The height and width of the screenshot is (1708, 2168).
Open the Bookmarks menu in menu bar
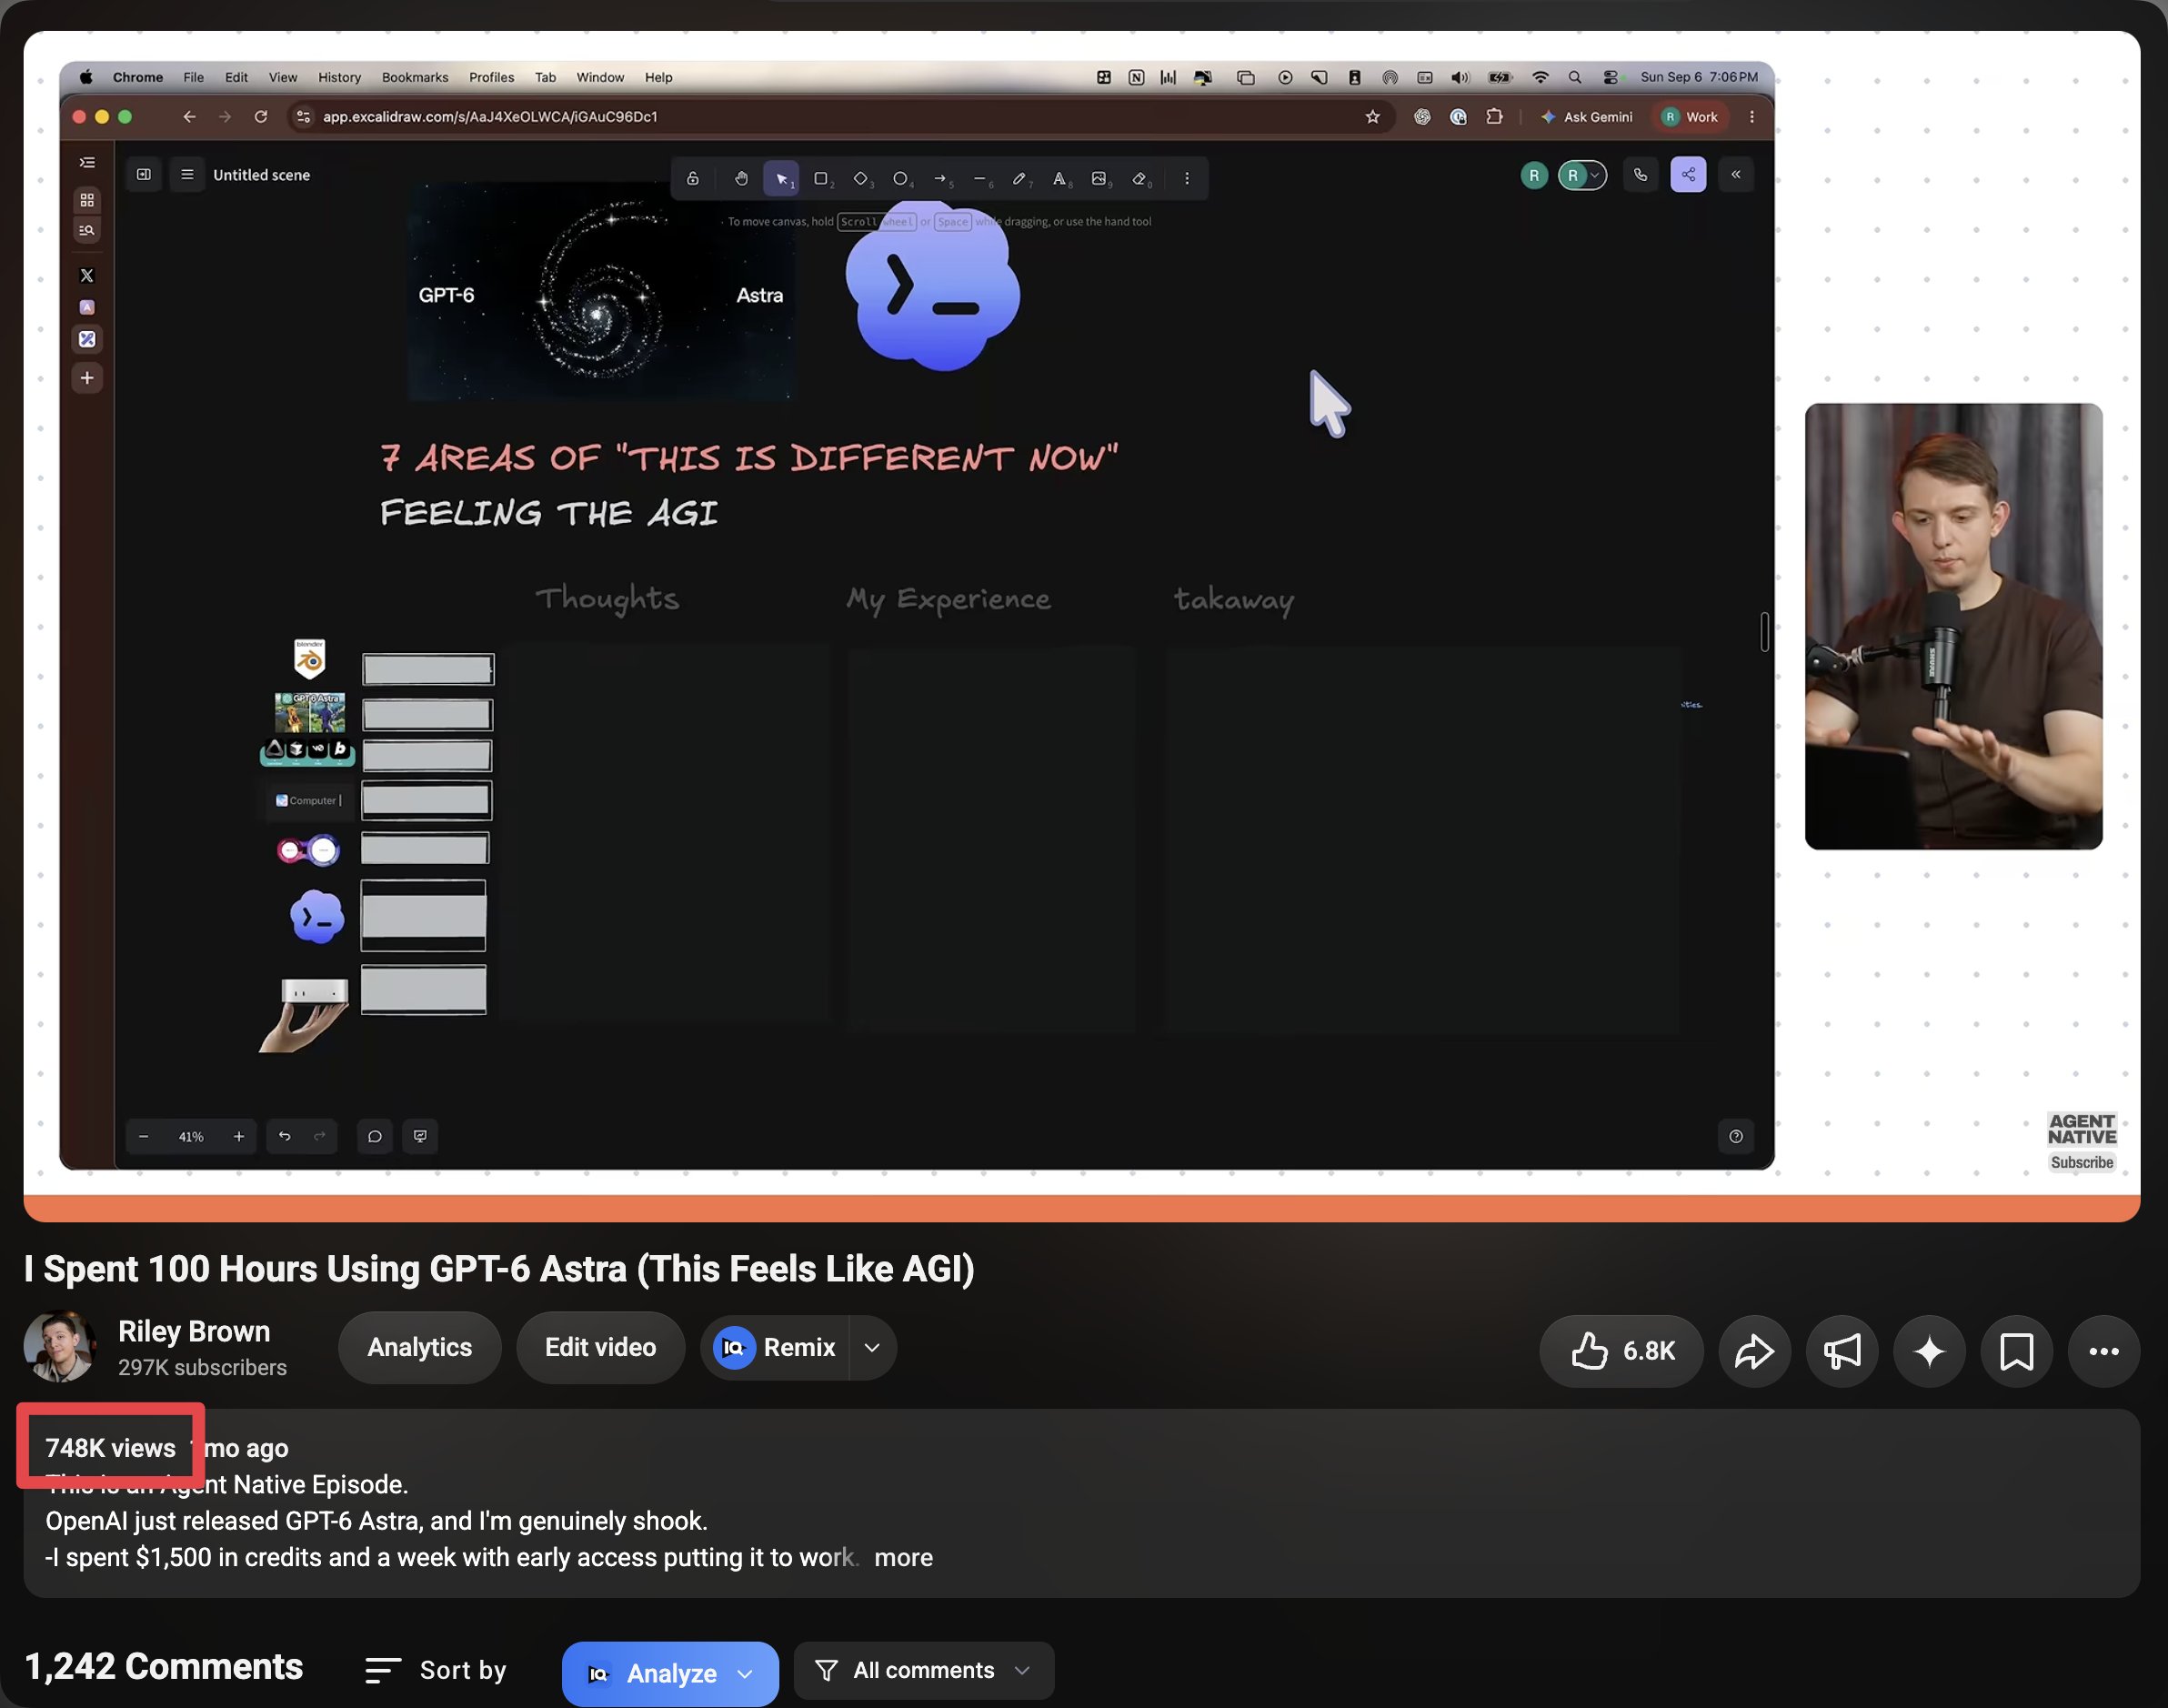(415, 77)
